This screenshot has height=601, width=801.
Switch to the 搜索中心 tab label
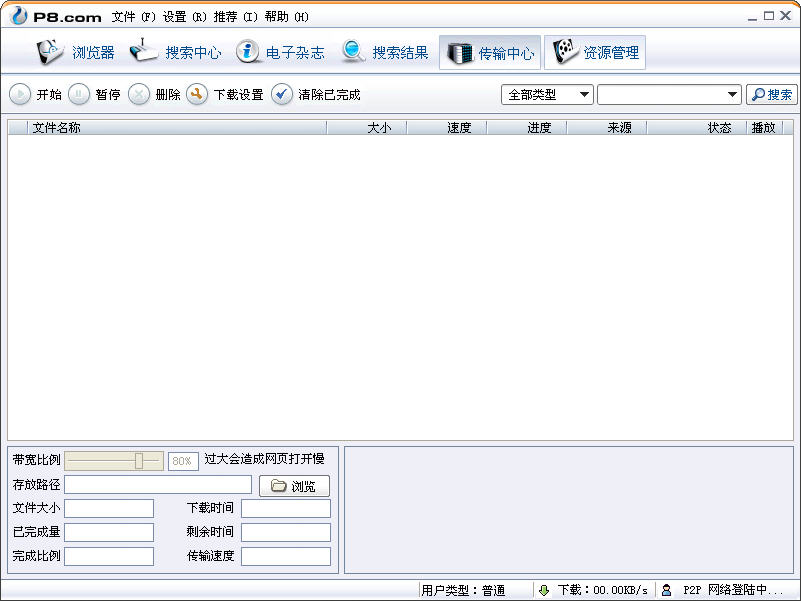coord(193,53)
